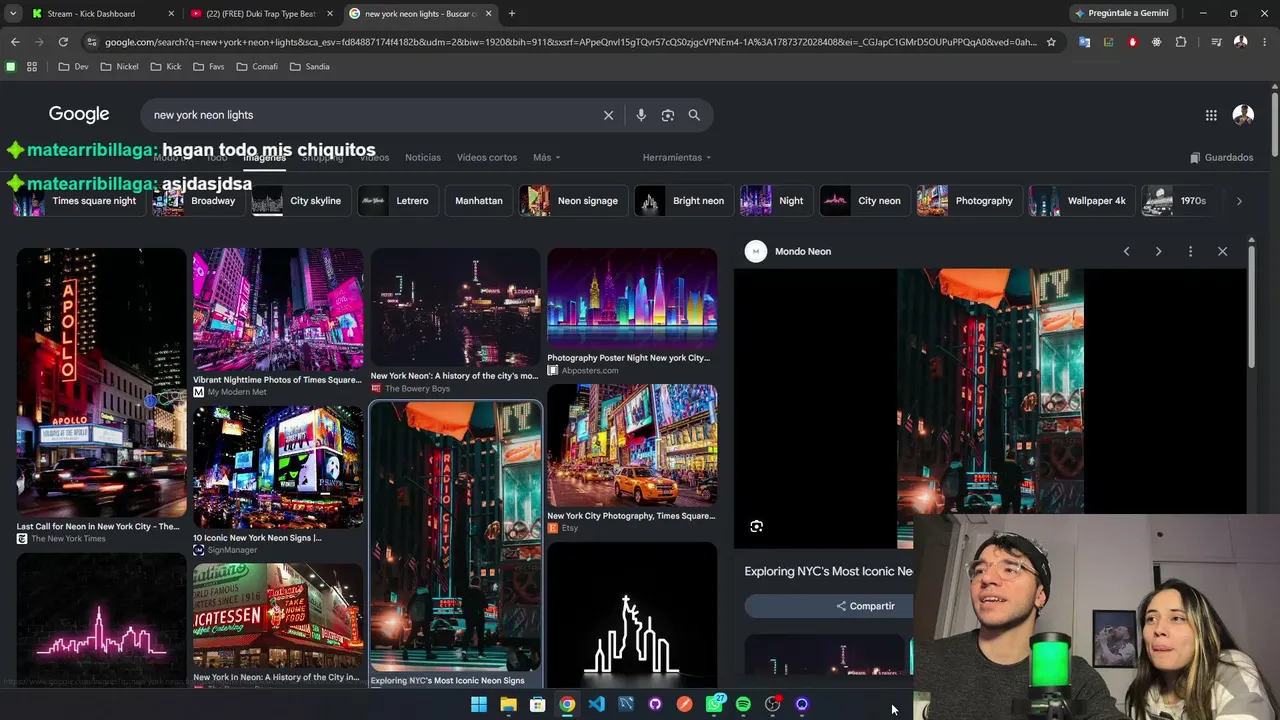This screenshot has height=720, width=1280.
Task: Open the Microsoft Store from the taskbar
Action: (x=537, y=704)
